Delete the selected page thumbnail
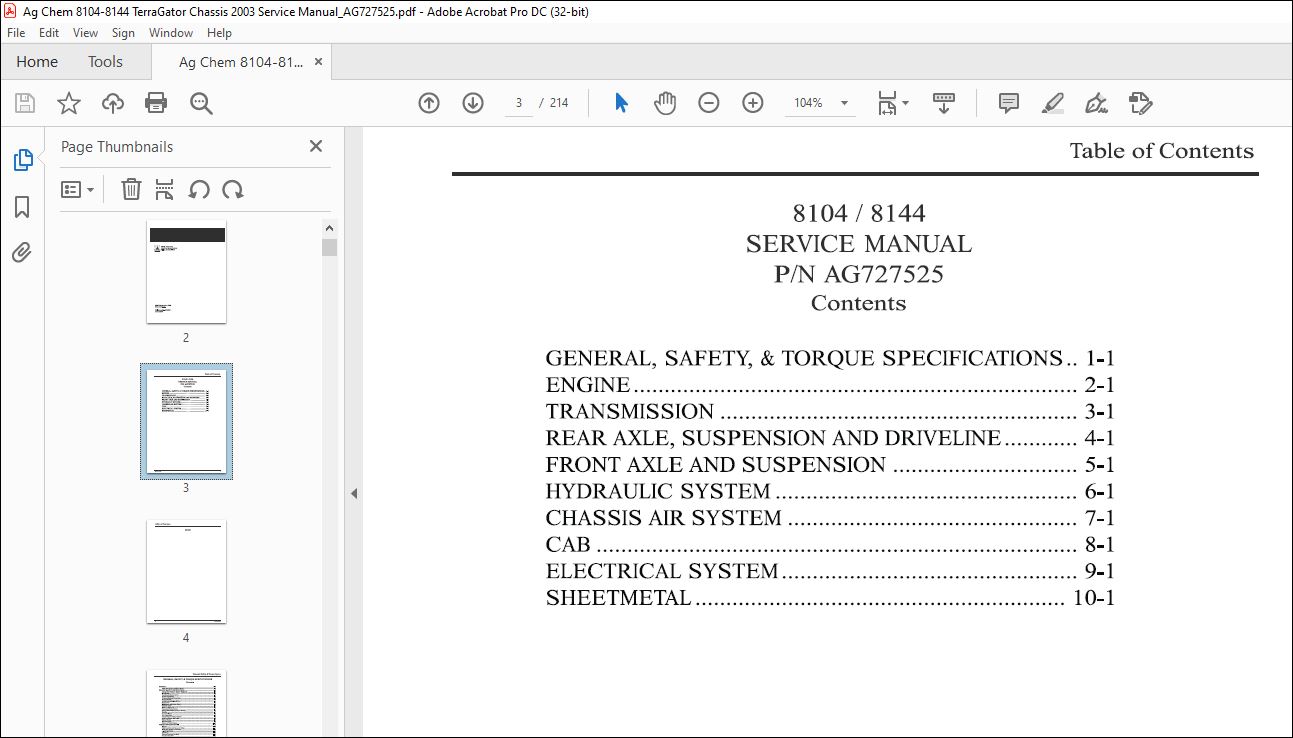 pos(131,189)
